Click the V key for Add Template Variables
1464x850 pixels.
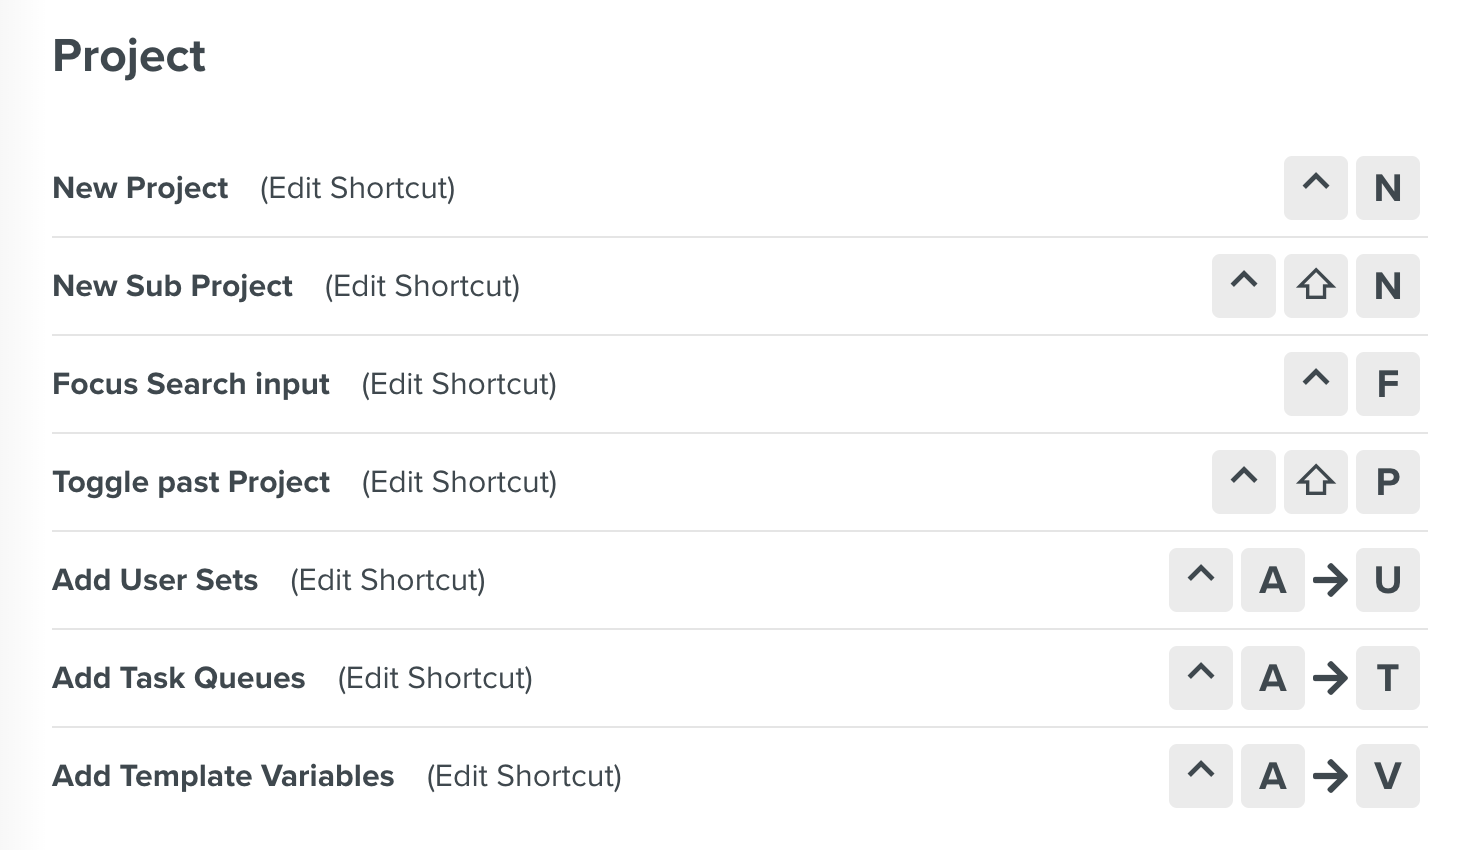pos(1387,776)
